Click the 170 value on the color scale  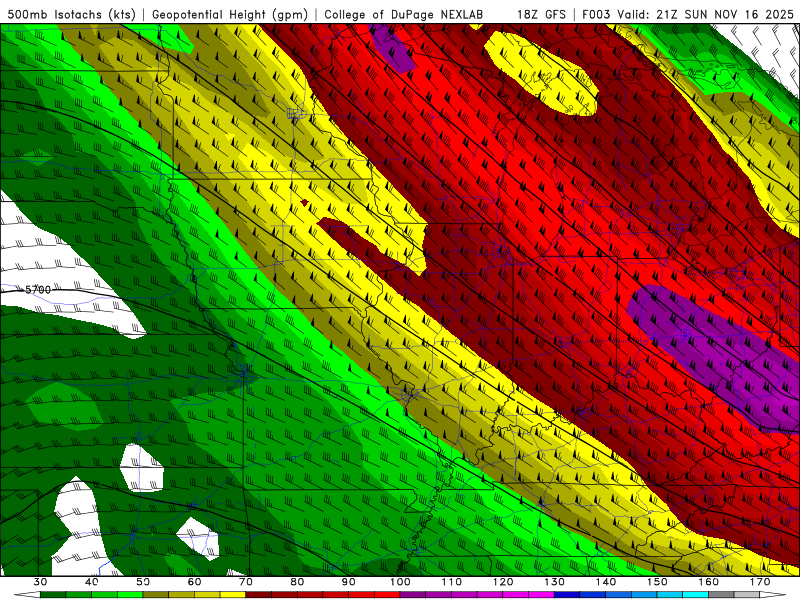pos(760,582)
